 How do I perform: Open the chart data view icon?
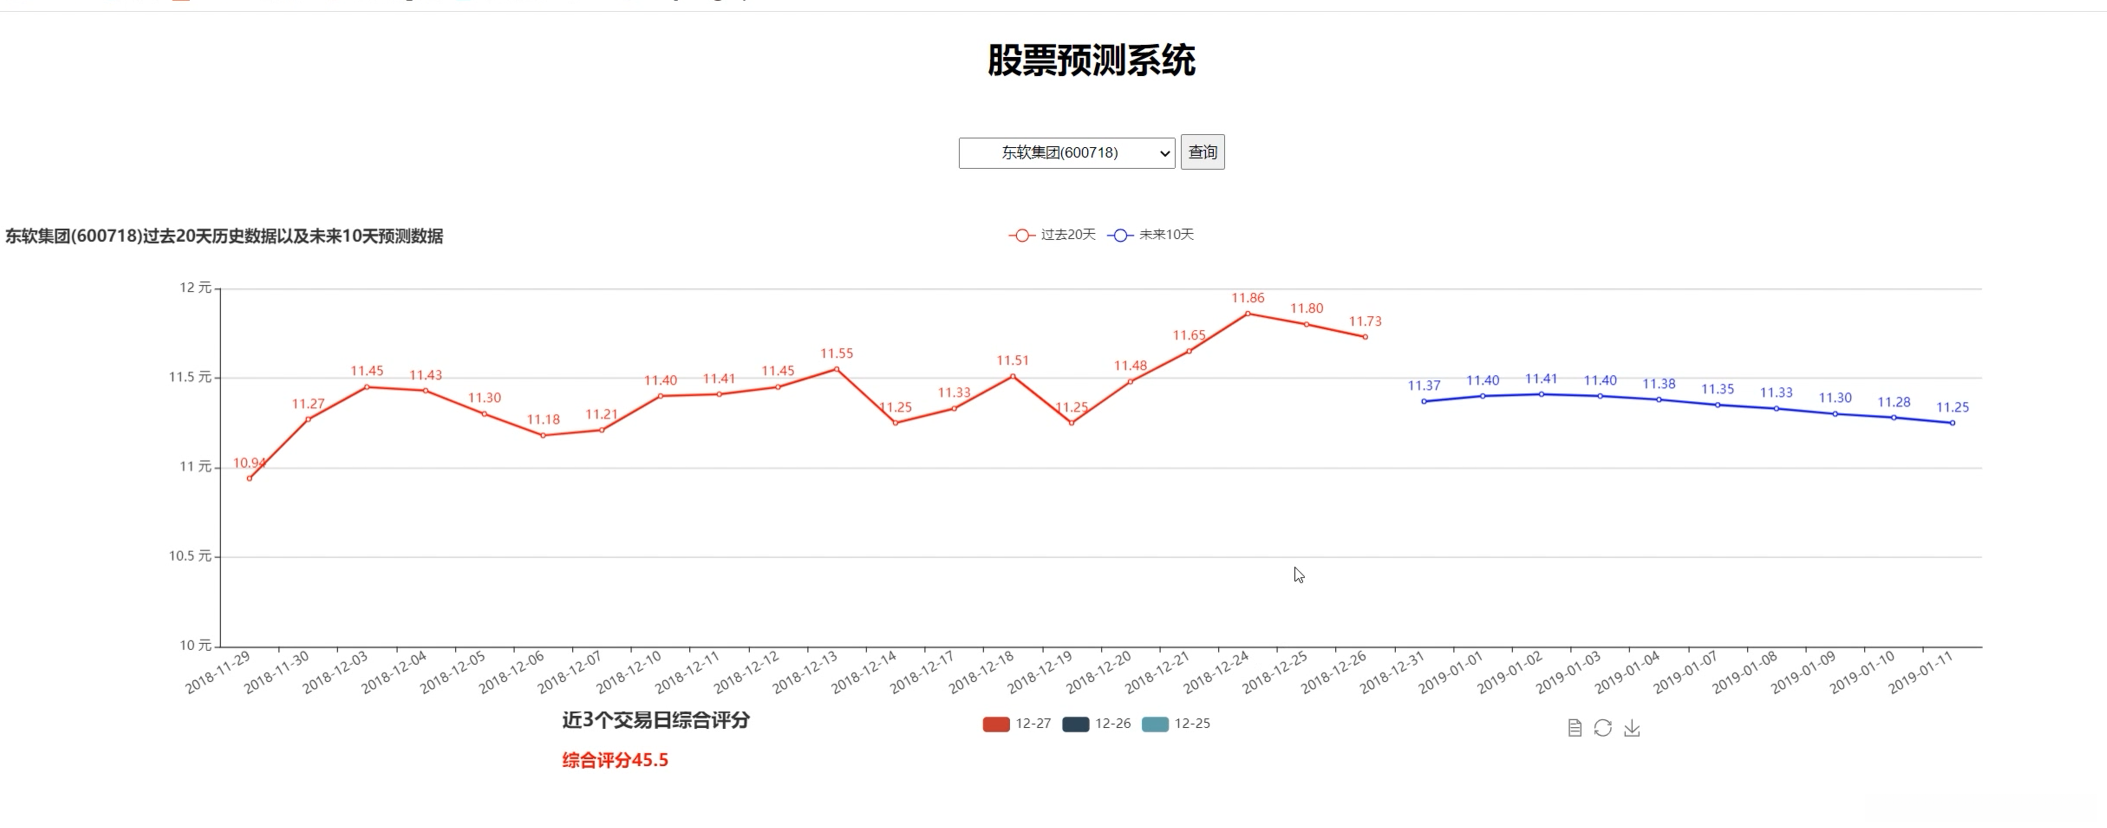click(x=1574, y=728)
